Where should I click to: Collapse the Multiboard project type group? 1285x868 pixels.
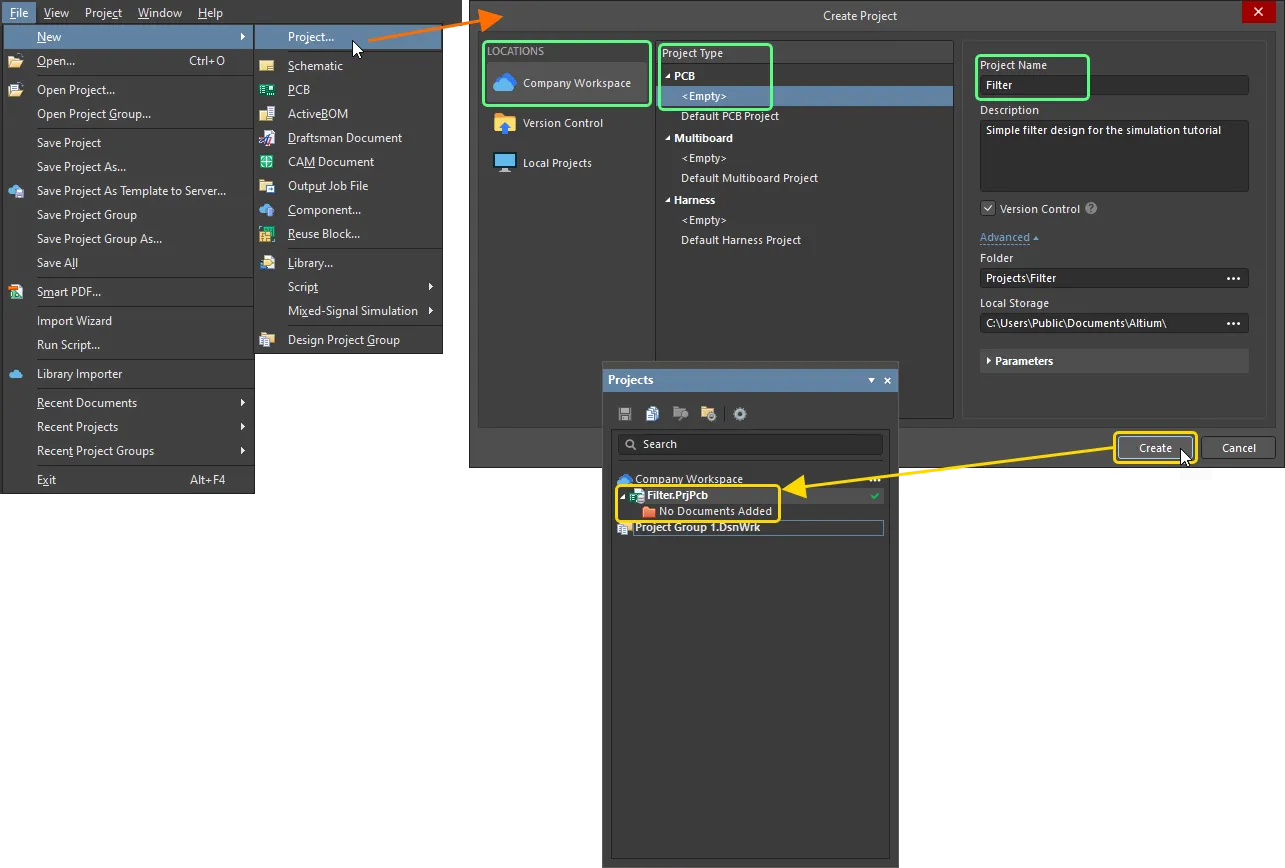tap(667, 138)
